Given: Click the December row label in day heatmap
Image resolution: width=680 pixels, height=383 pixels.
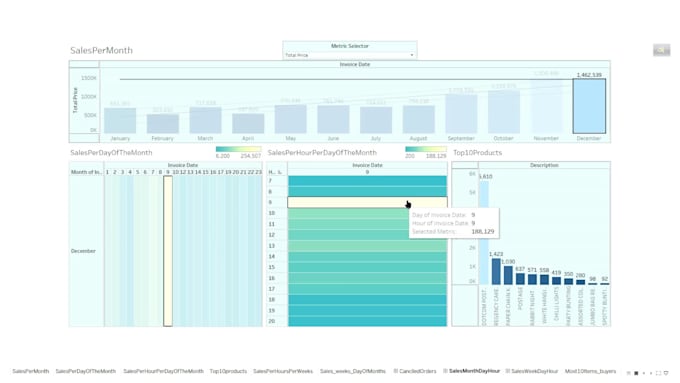Looking at the screenshot, I should (x=83, y=251).
